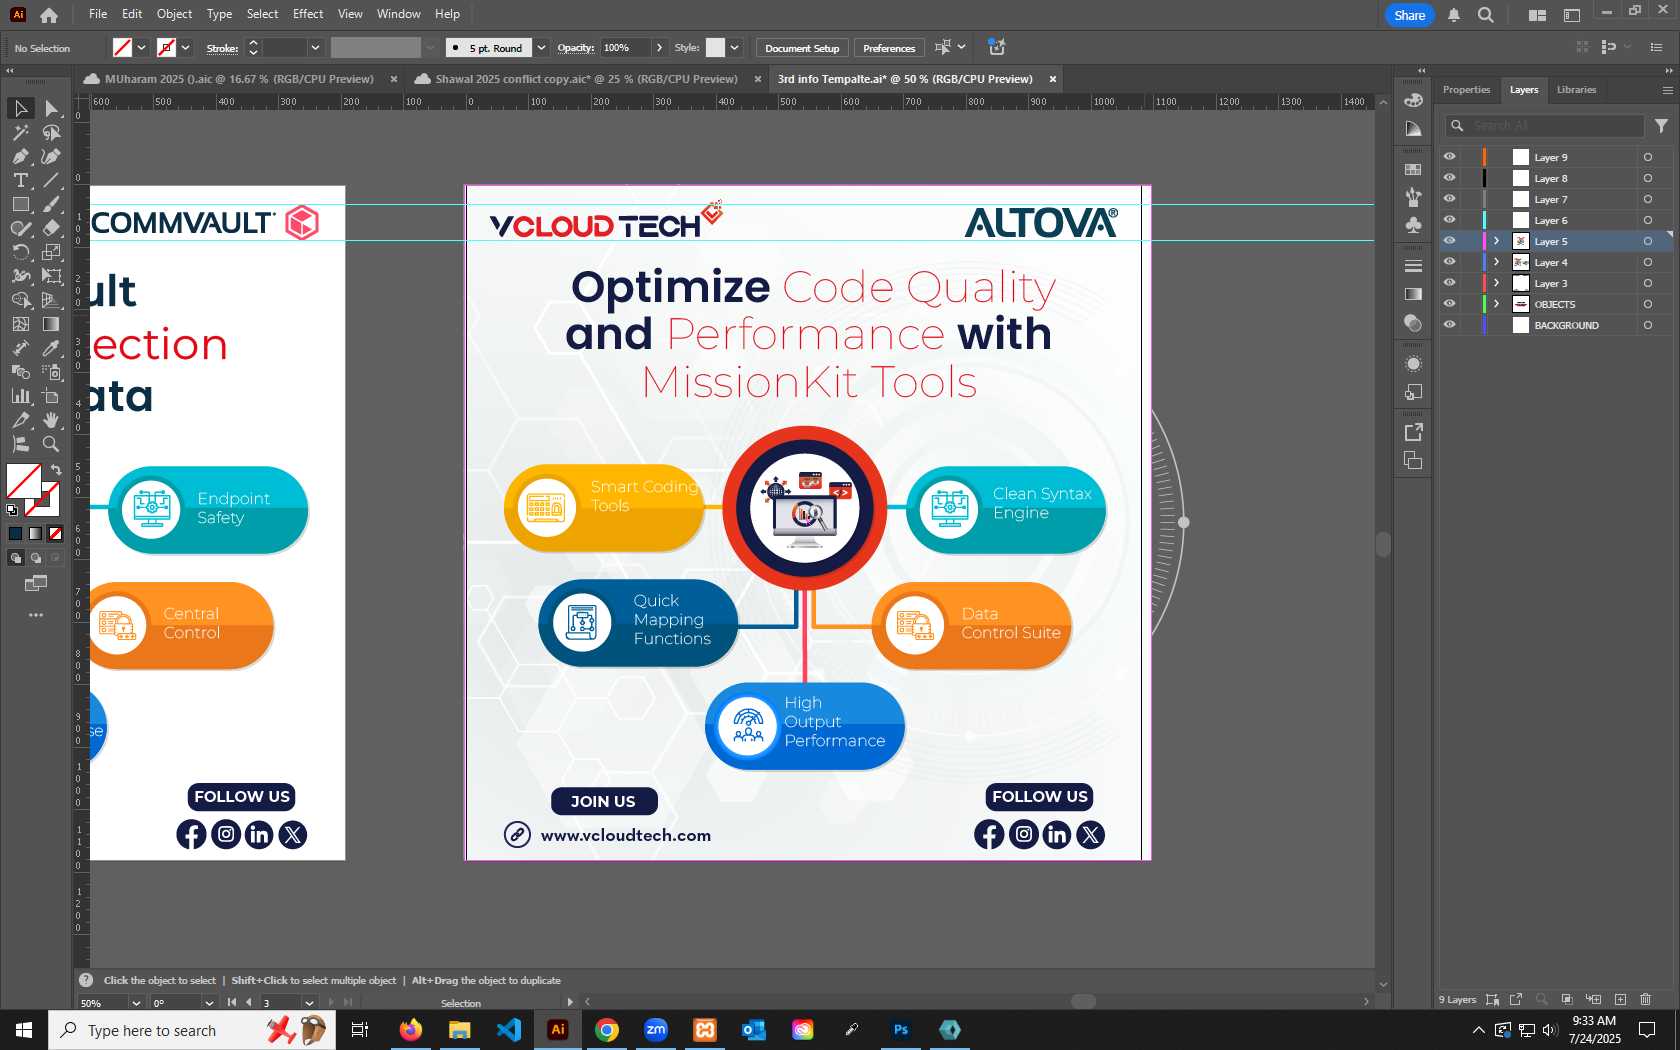
Task: Open the Symbols panel icon
Action: [x=1413, y=225]
